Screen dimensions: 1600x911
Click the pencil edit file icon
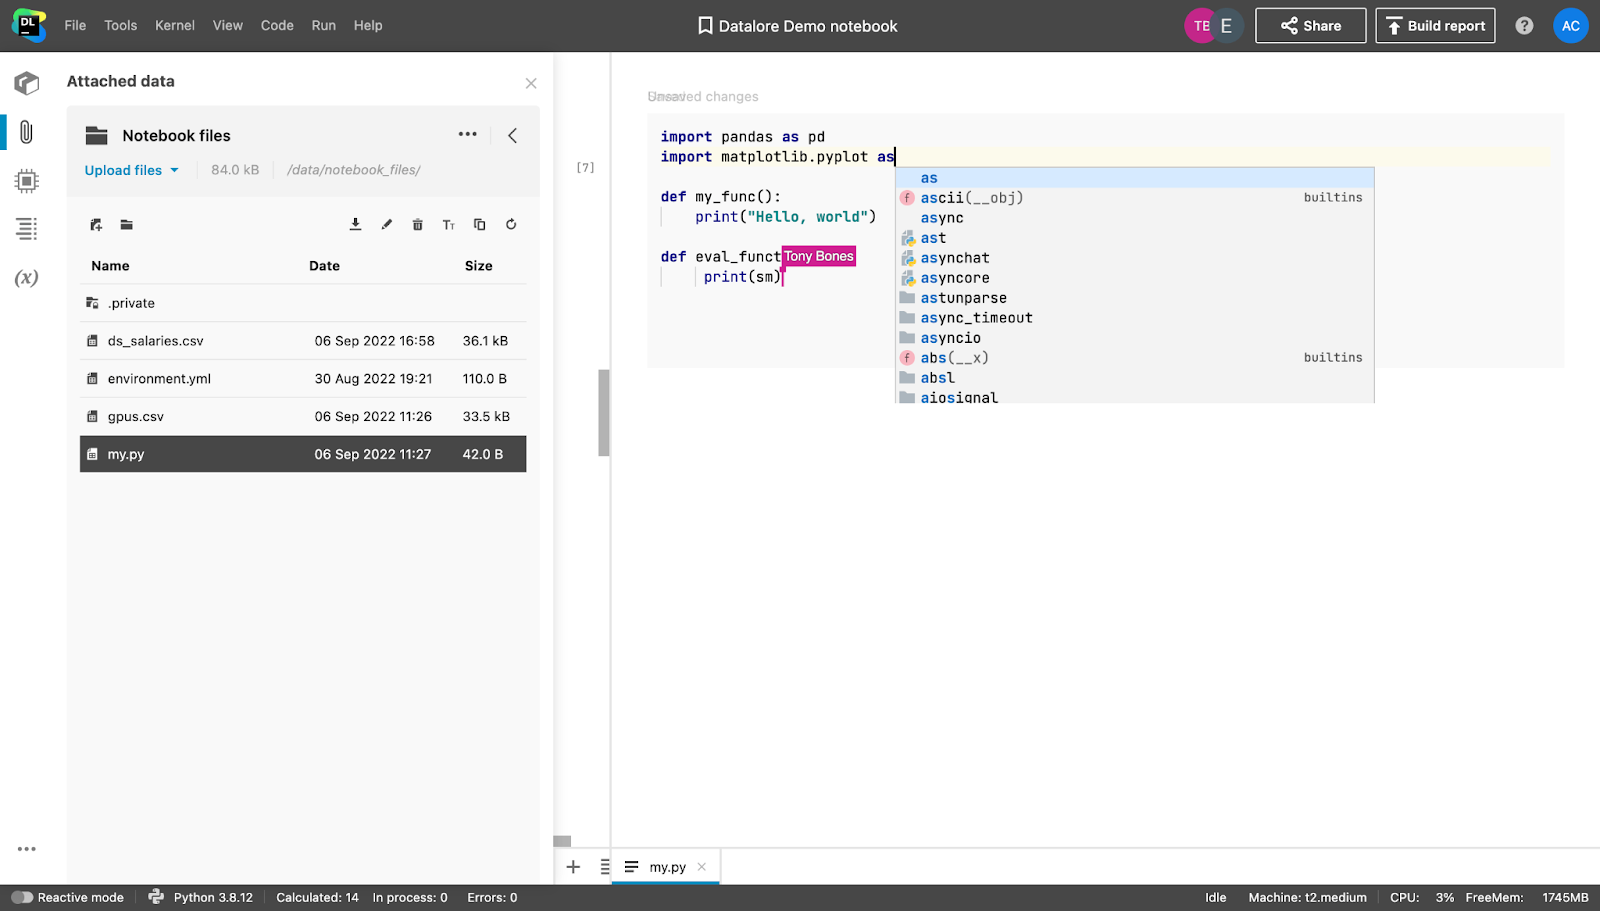click(x=386, y=225)
